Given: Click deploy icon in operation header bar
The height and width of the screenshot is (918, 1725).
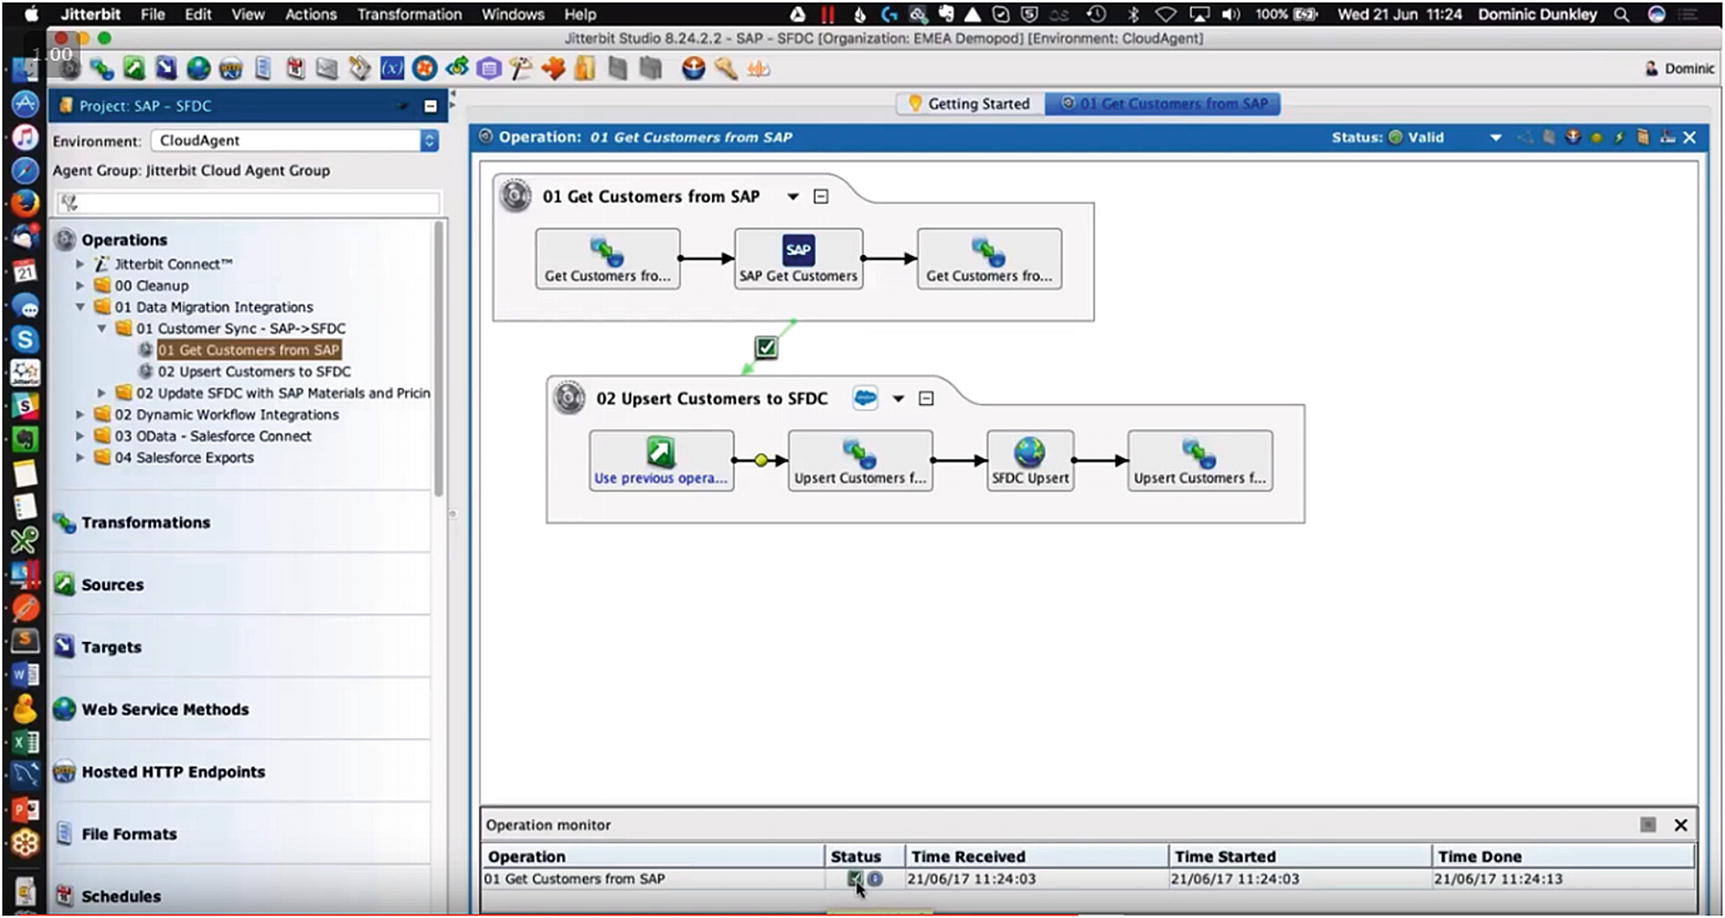Looking at the screenshot, I should pyautogui.click(x=1573, y=137).
